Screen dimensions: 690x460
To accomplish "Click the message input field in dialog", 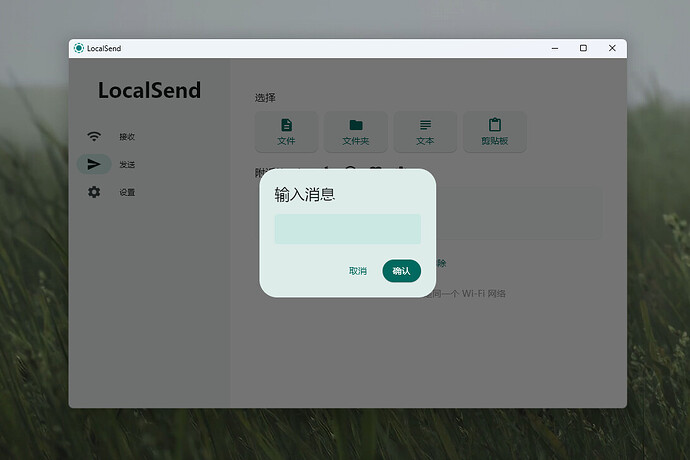I will [x=348, y=229].
